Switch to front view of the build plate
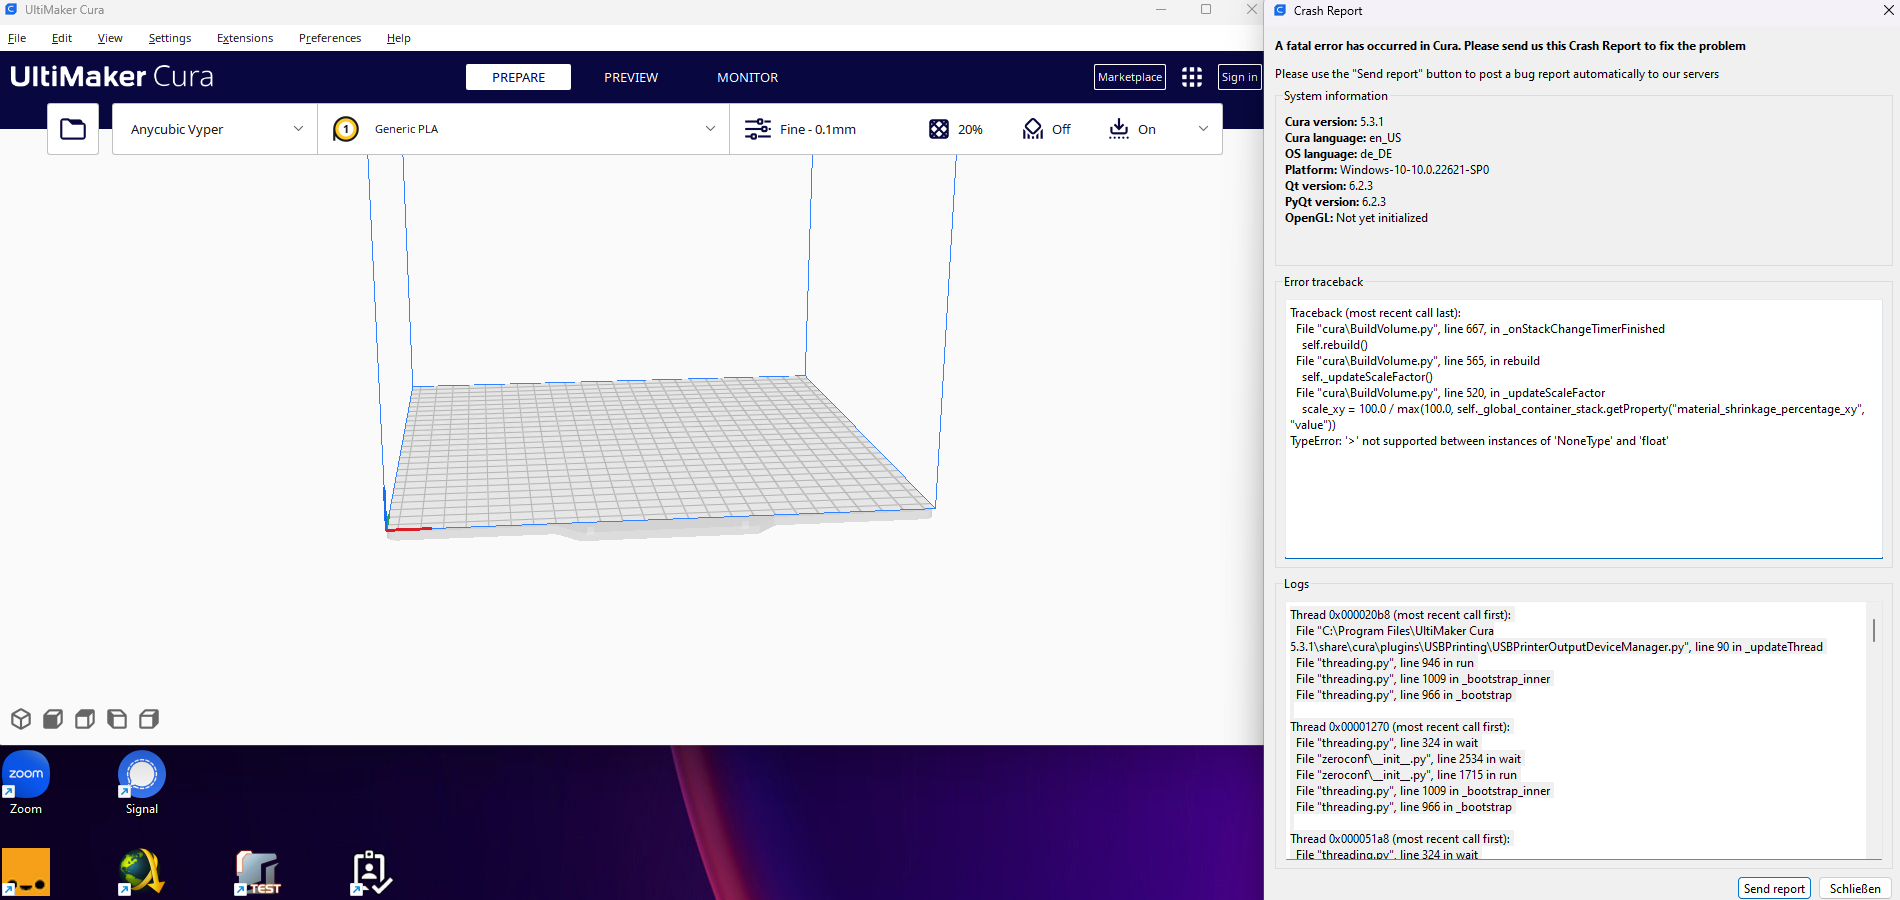 pyautogui.click(x=53, y=719)
